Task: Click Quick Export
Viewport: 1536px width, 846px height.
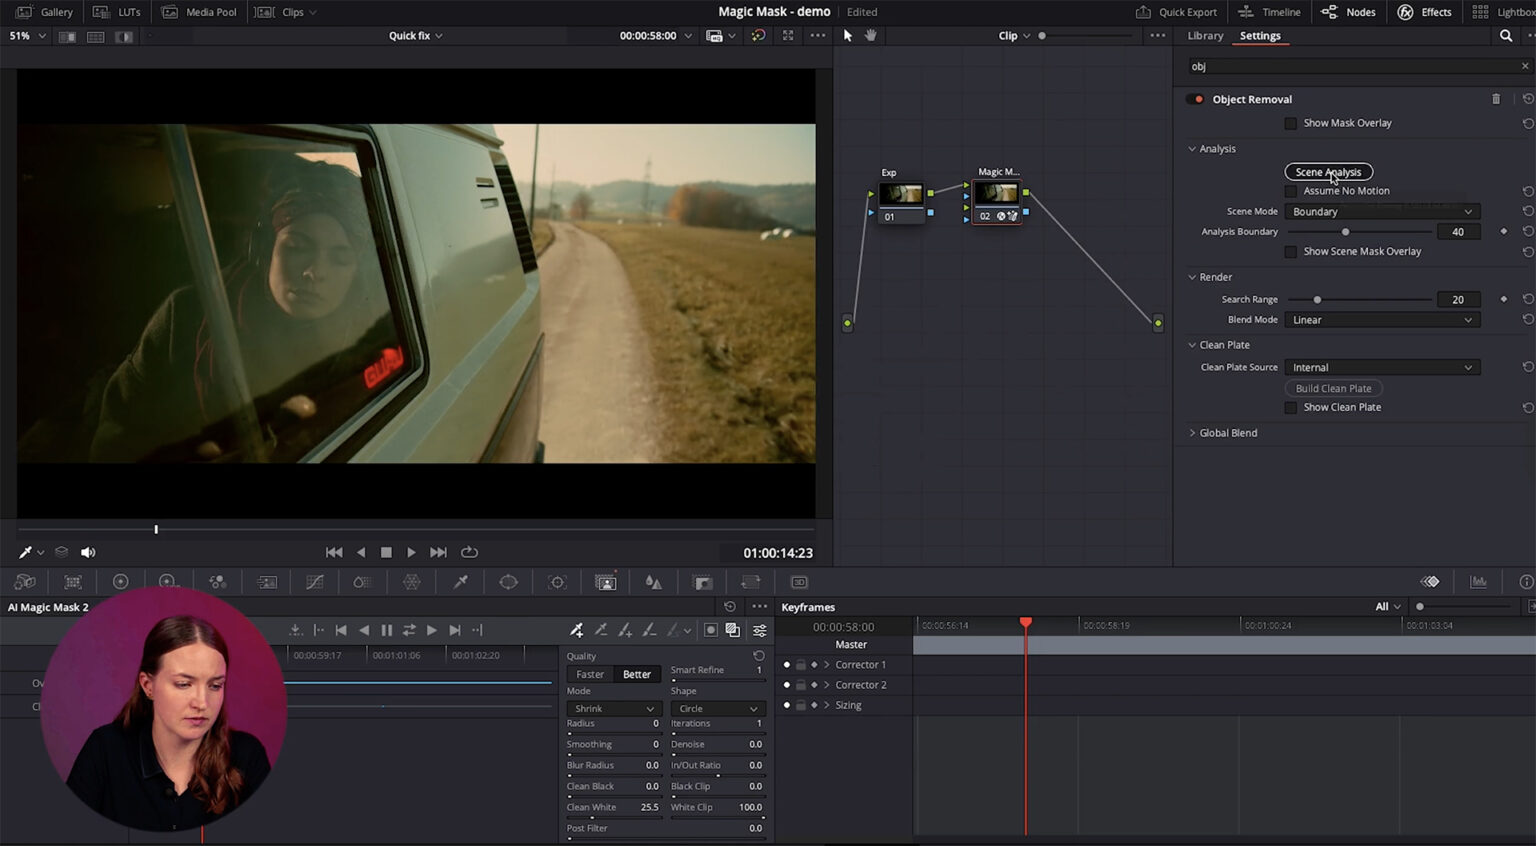Action: point(1177,12)
